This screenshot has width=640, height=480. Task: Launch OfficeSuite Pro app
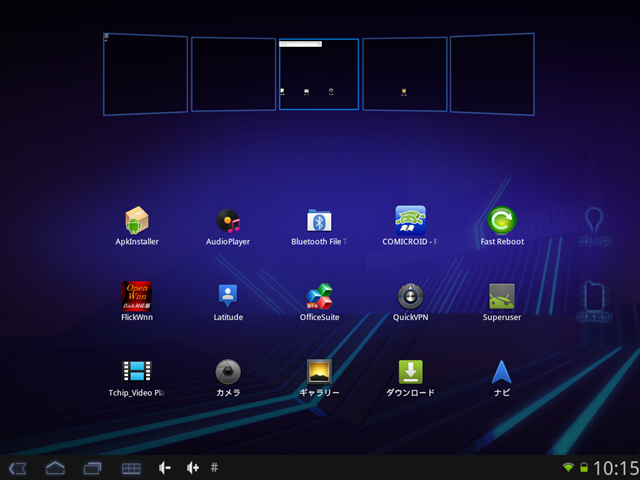[x=319, y=301]
